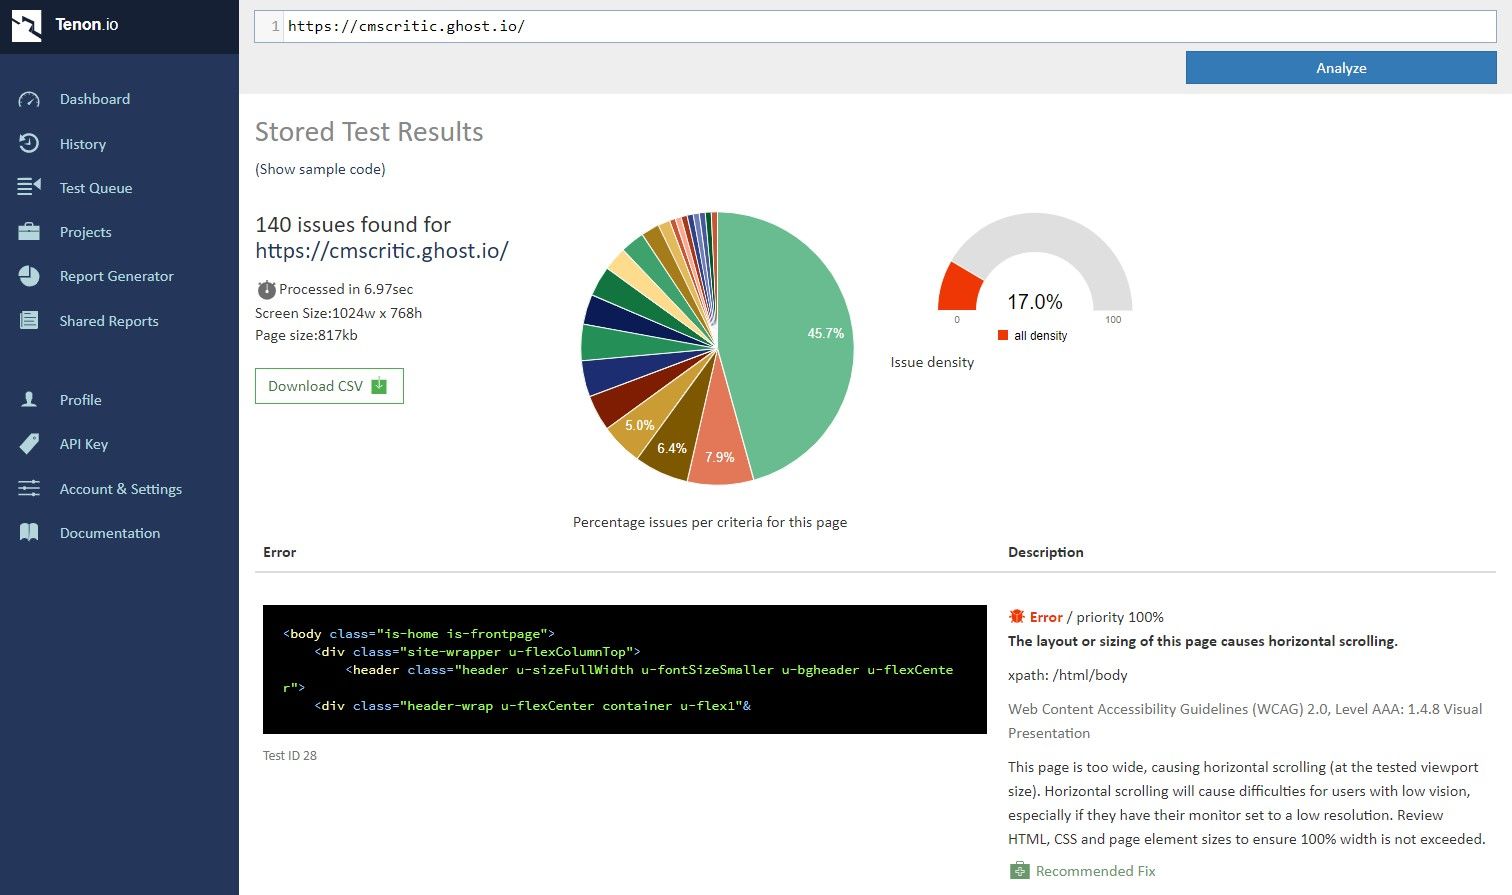Click the Profile person icon
Screen dimensions: 1512x895
coord(29,399)
